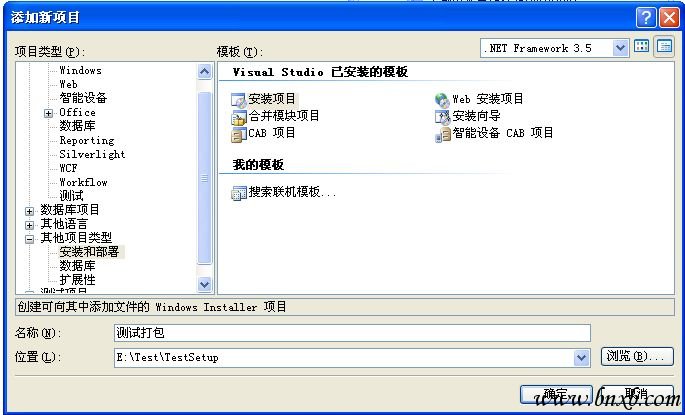Select the Web 安装项目 template icon
The height and width of the screenshot is (415, 685).
coord(443,100)
